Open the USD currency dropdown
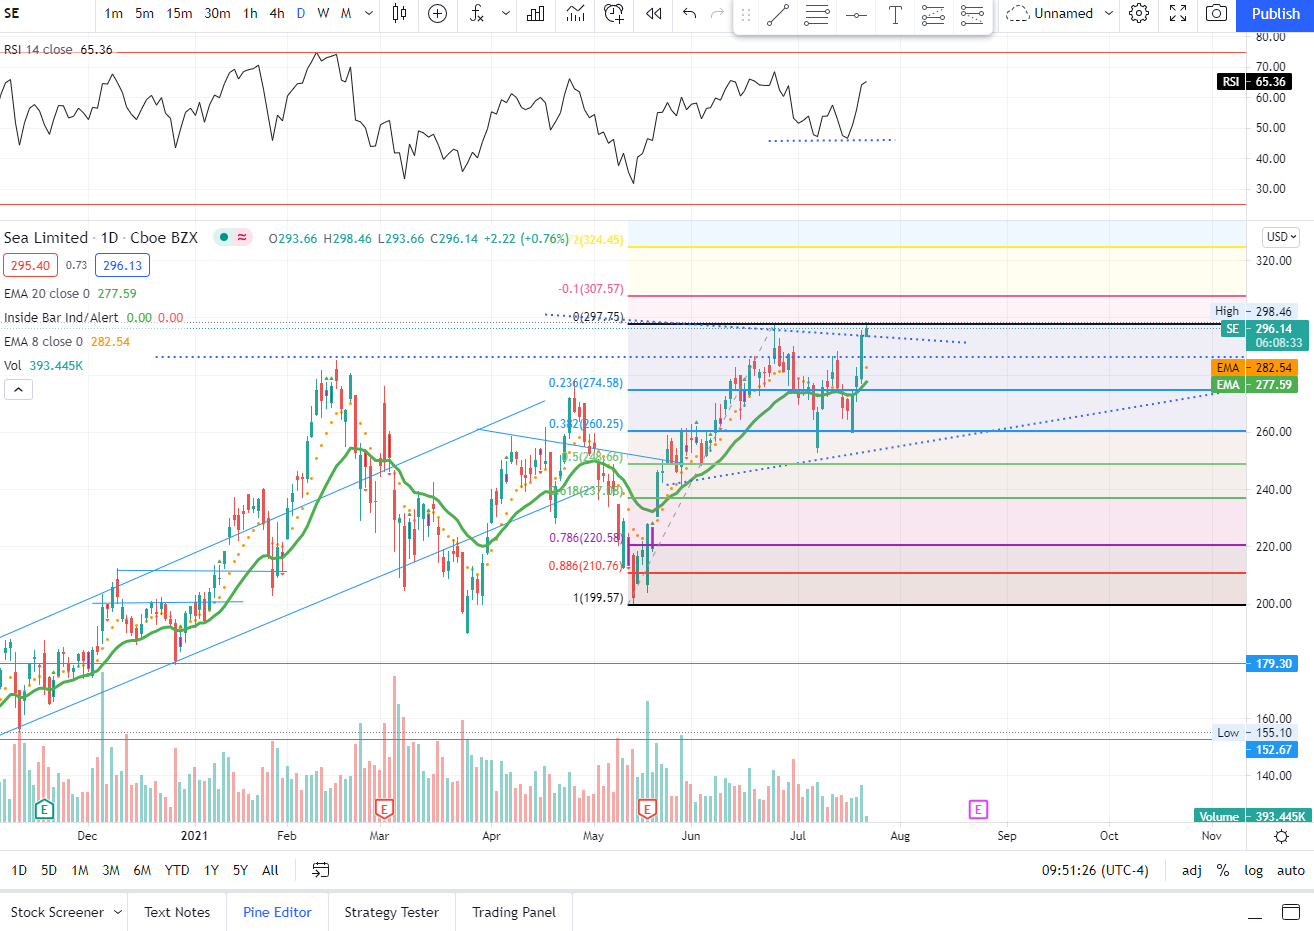Viewport: 1314px width, 931px height. pos(1281,237)
